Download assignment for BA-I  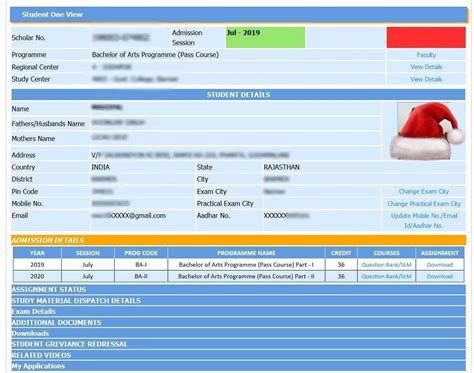coord(440,265)
